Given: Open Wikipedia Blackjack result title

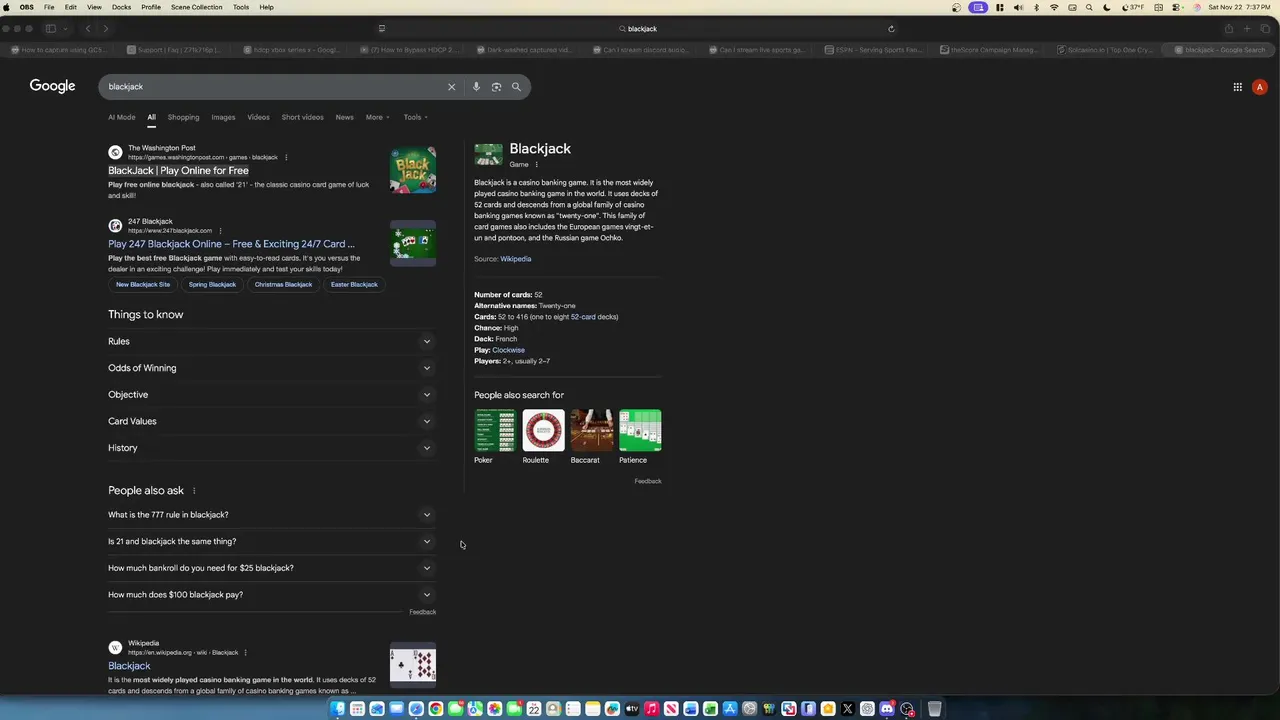Looking at the screenshot, I should click(x=129, y=666).
